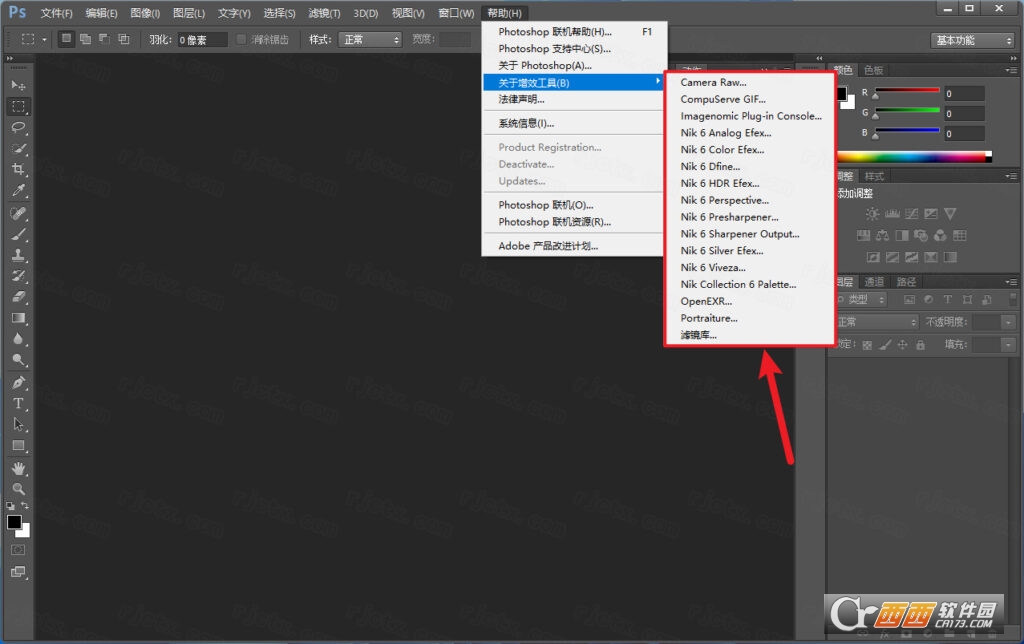This screenshot has width=1024, height=644.
Task: Click the Vibrance adjustment icon
Action: coord(950,214)
